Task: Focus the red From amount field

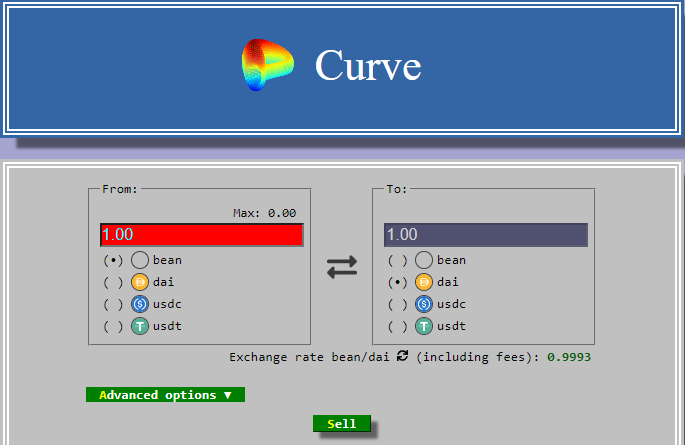Action: coord(202,235)
